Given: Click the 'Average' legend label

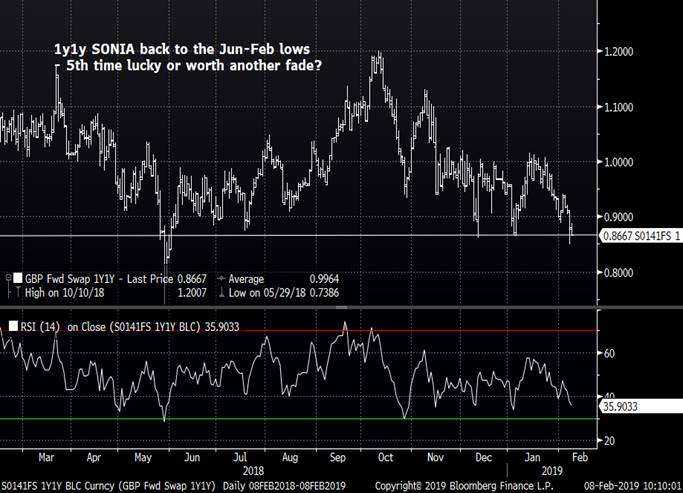Looking at the screenshot, I should [246, 279].
